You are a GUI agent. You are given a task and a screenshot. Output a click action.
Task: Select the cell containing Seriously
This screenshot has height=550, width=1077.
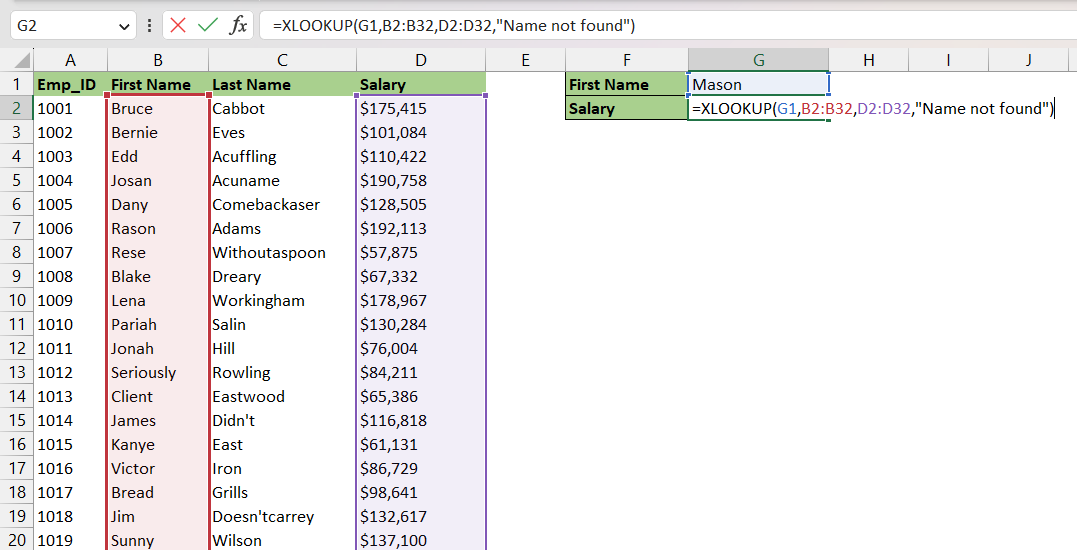tap(158, 373)
